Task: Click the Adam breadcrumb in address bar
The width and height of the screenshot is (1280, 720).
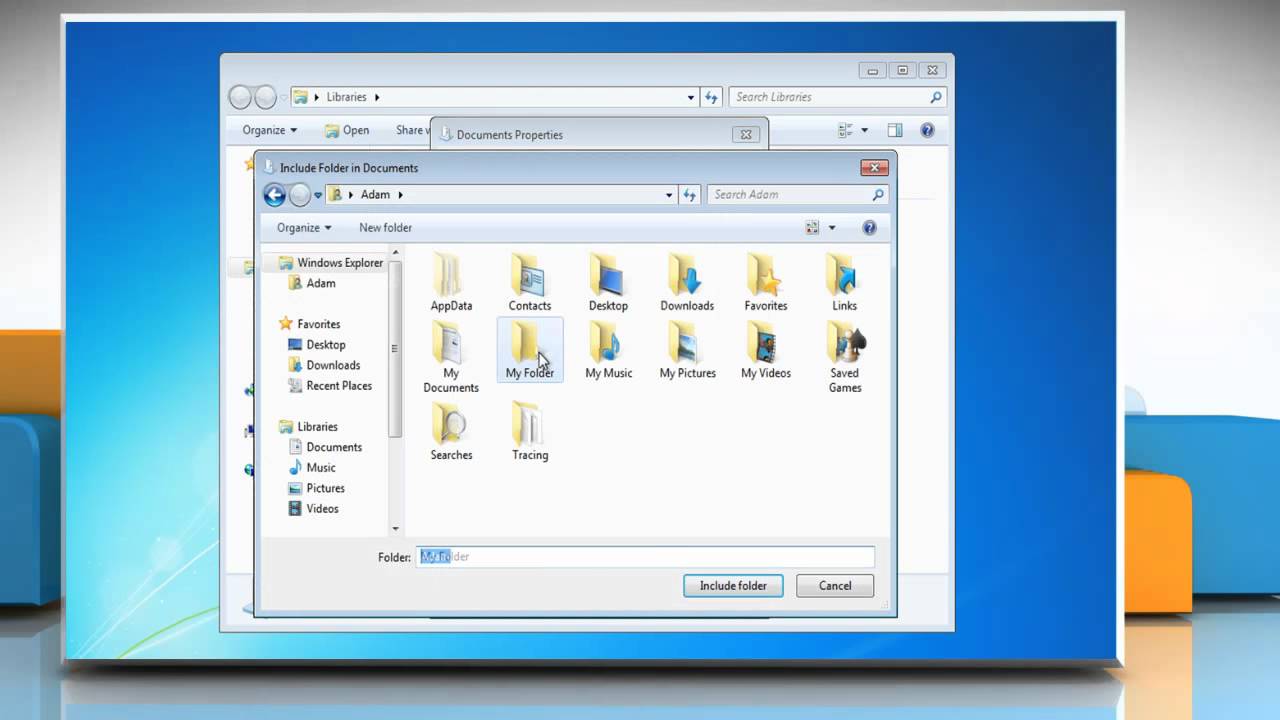Action: point(375,195)
